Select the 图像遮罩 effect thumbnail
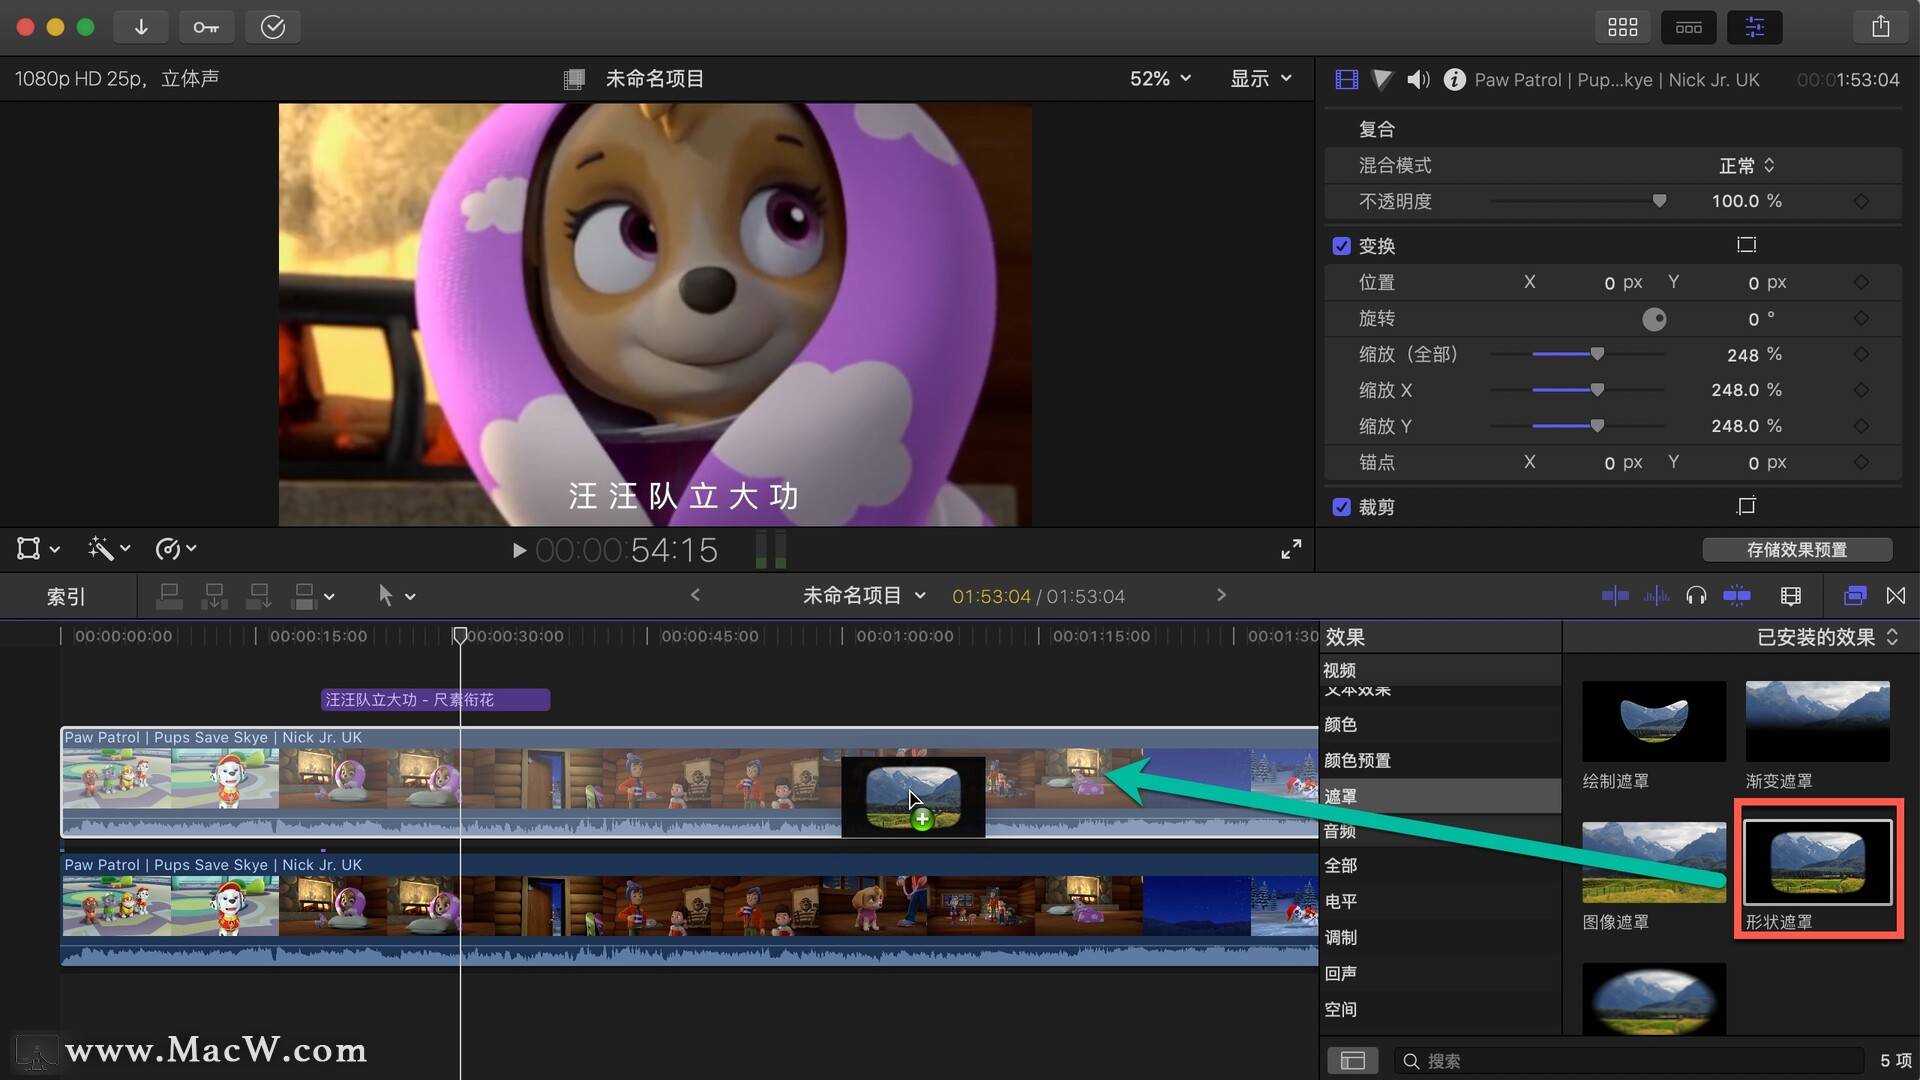 coord(1654,862)
